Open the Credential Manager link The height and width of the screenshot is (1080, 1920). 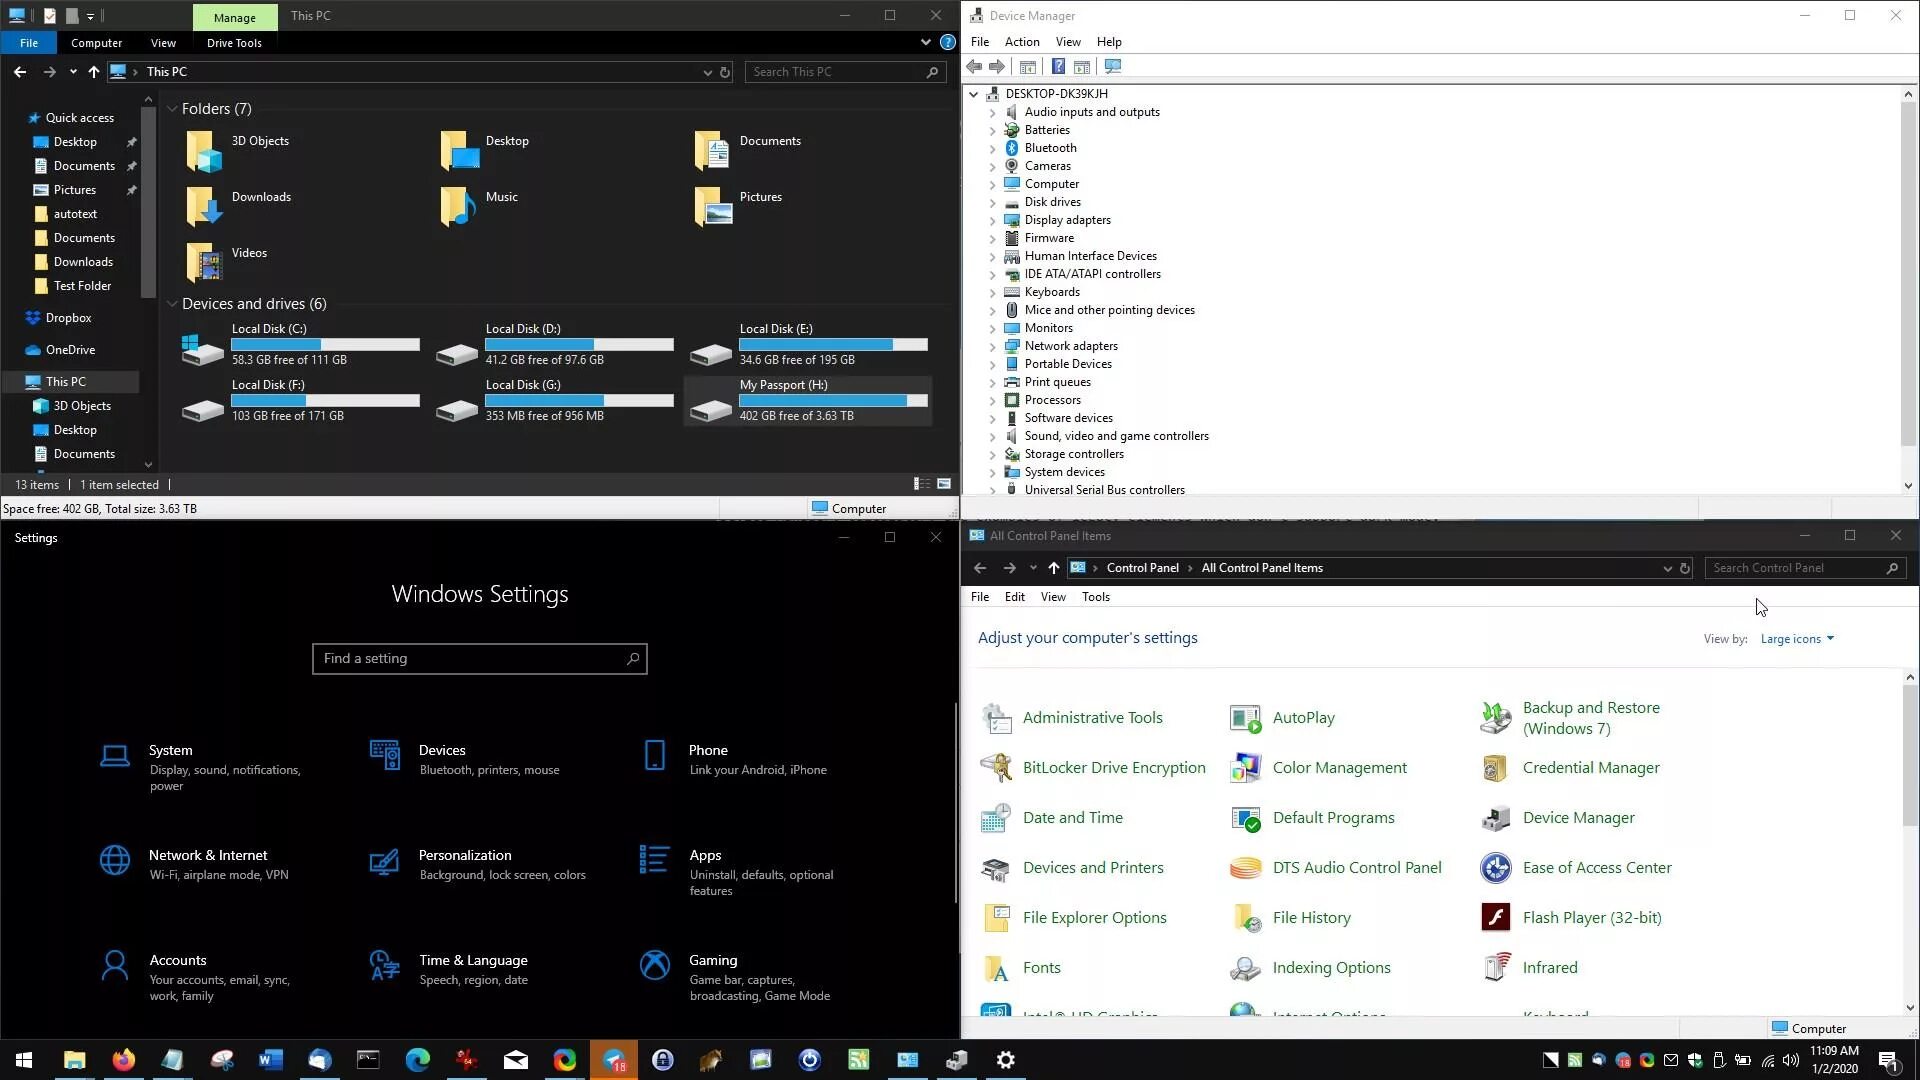click(x=1590, y=768)
